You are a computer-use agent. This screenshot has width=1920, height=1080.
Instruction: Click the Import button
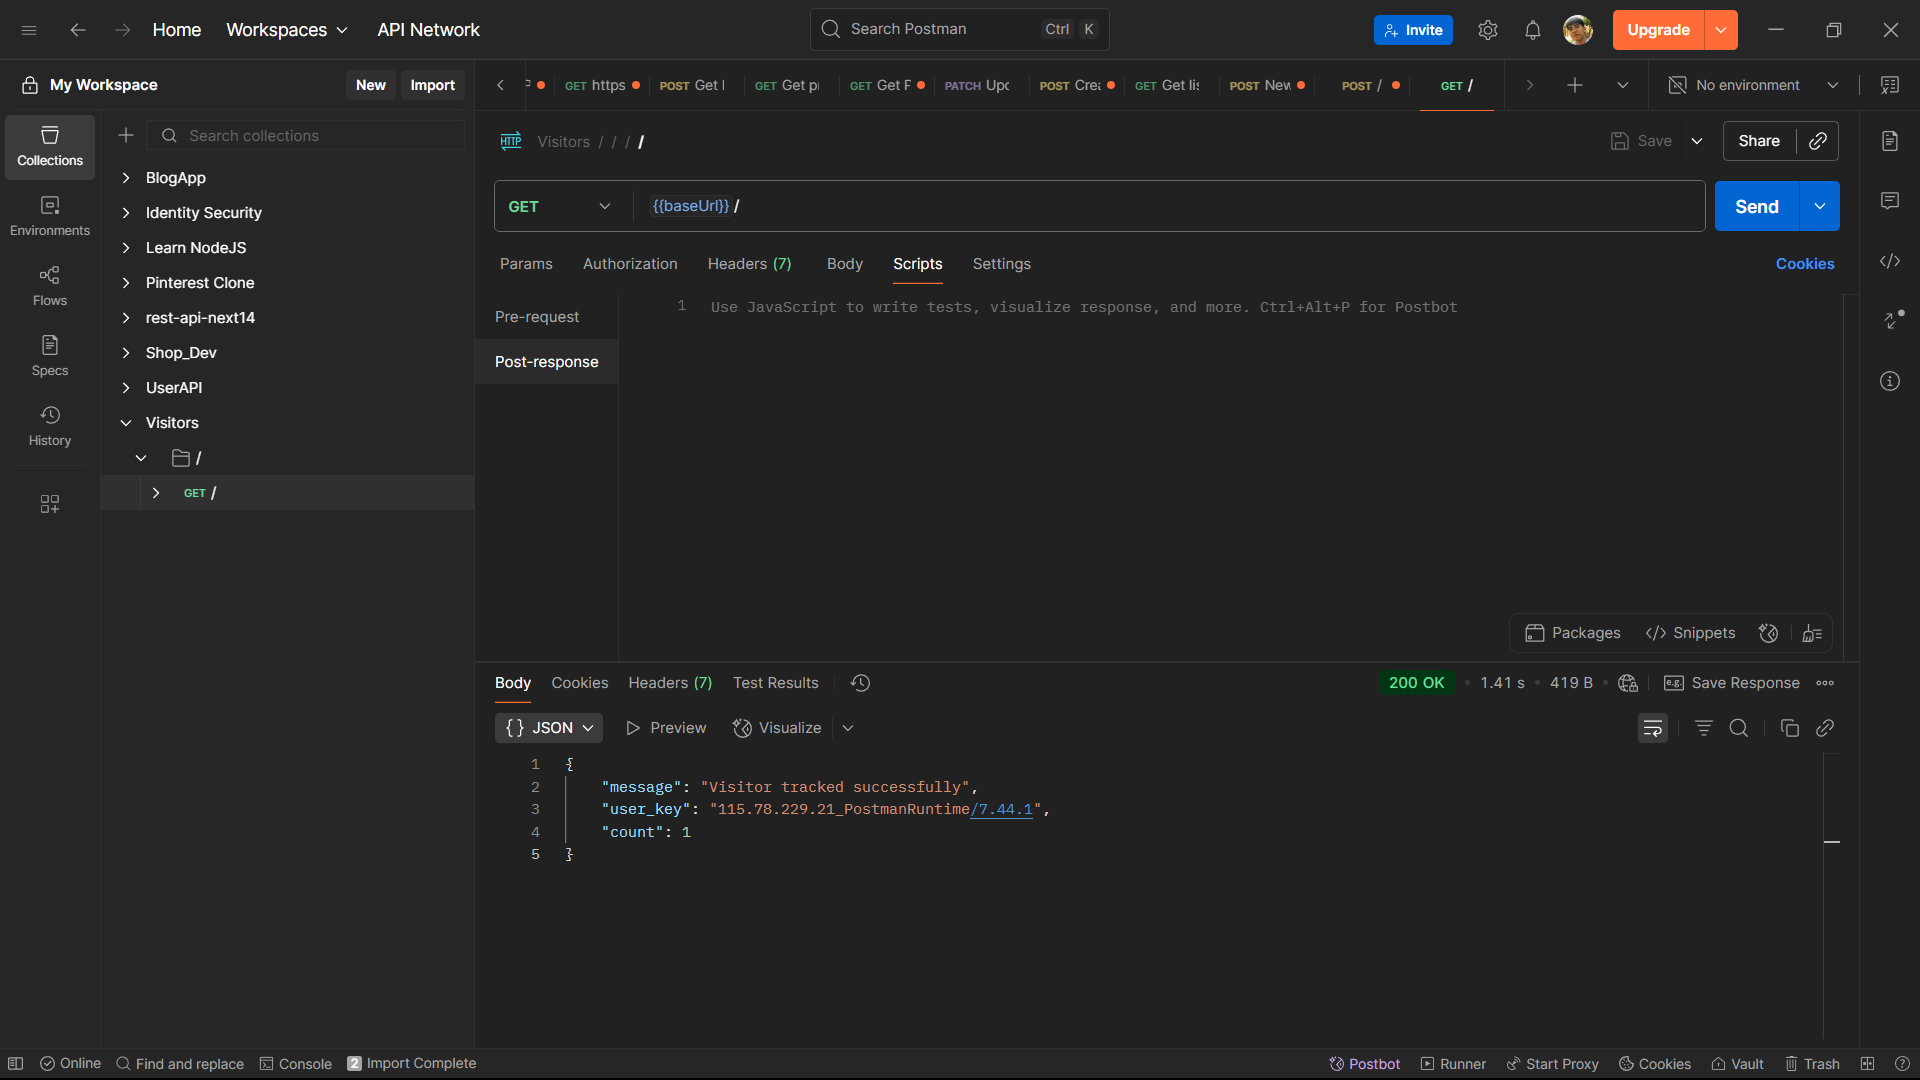[x=432, y=85]
